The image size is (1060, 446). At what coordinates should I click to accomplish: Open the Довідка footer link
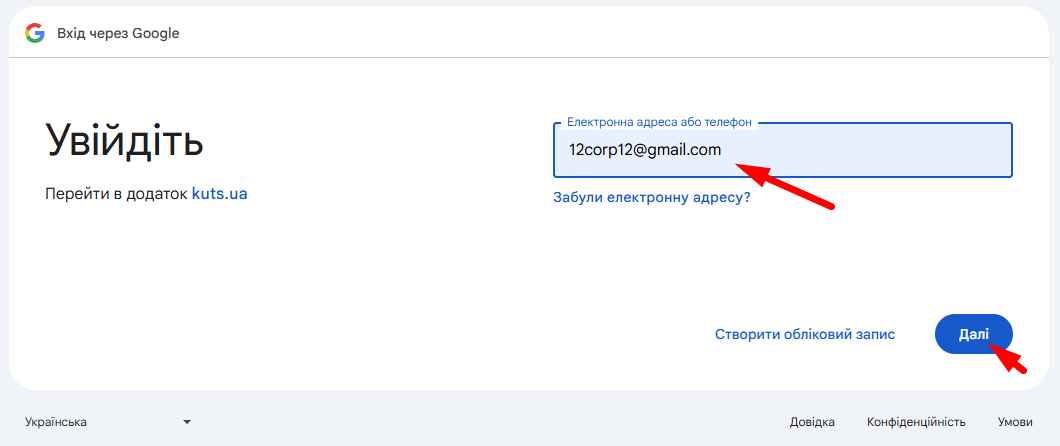pos(811,422)
